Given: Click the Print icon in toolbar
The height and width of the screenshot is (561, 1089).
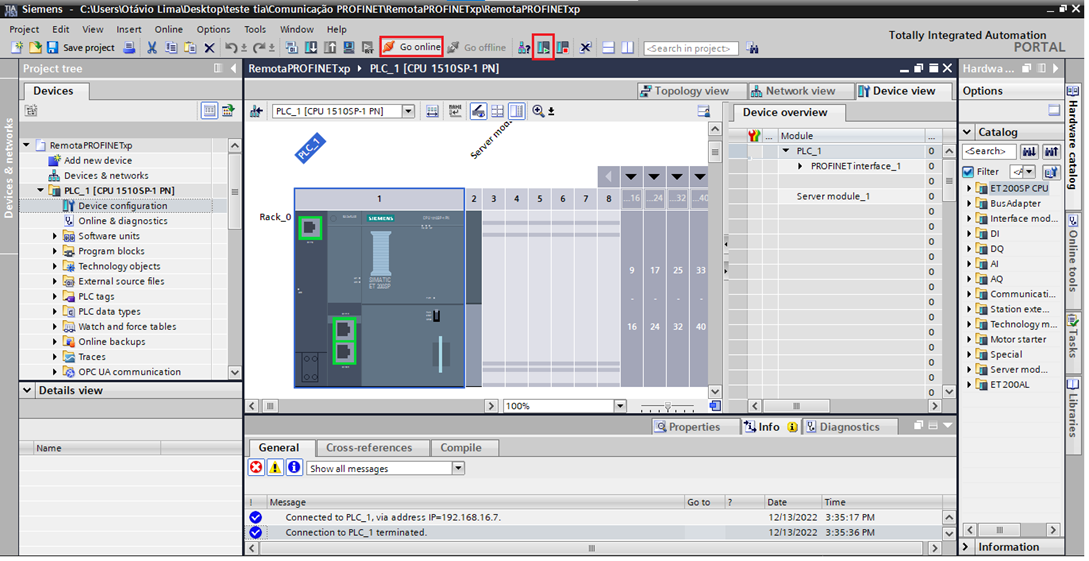Looking at the screenshot, I should [130, 47].
